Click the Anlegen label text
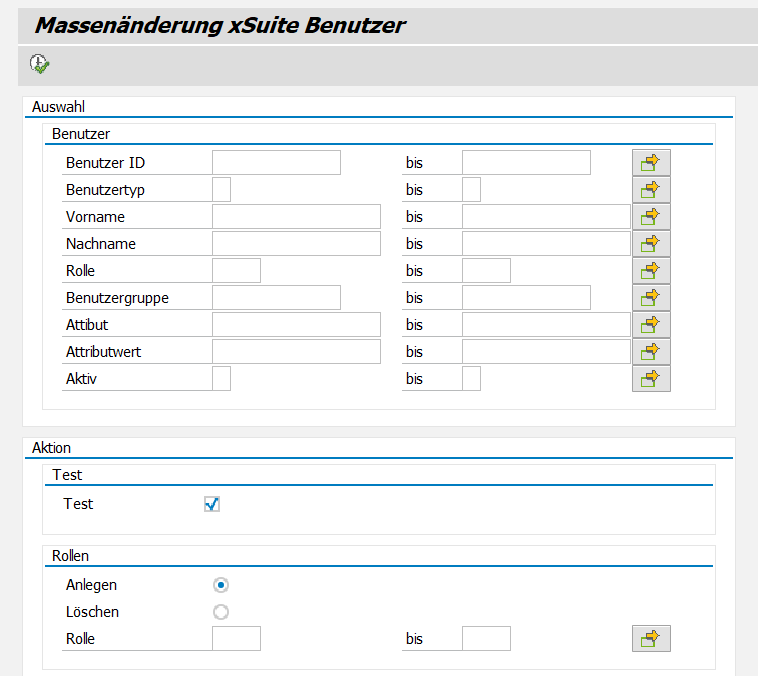Viewport: 758px width, 676px height. click(x=91, y=585)
